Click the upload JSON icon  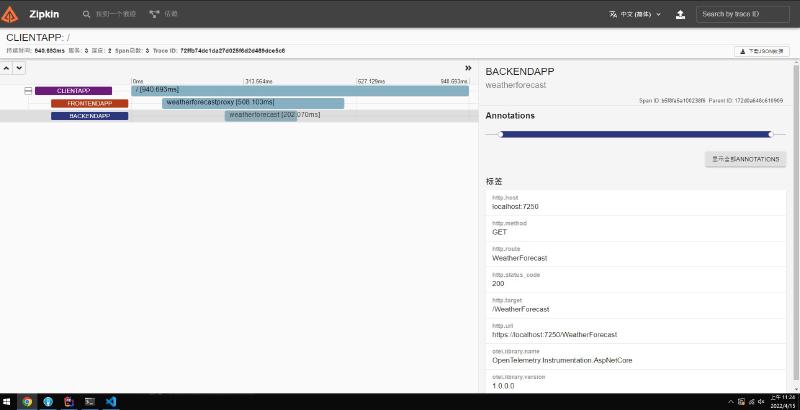tap(681, 14)
